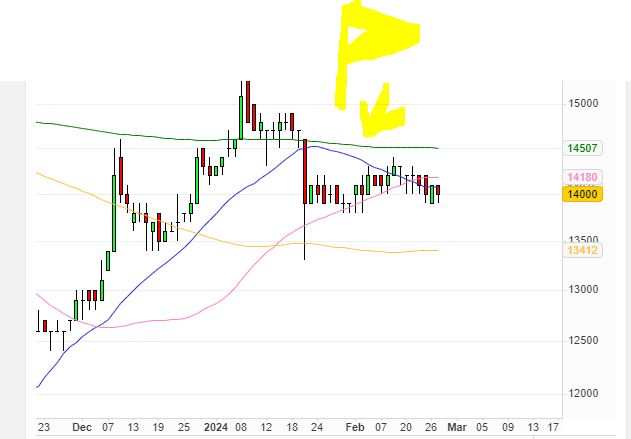Click the Mar date axis label
This screenshot has height=439, width=631.
point(457,427)
